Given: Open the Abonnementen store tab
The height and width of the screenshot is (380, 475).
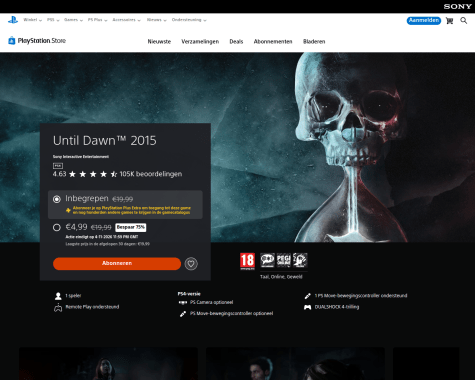Looking at the screenshot, I should [273, 42].
